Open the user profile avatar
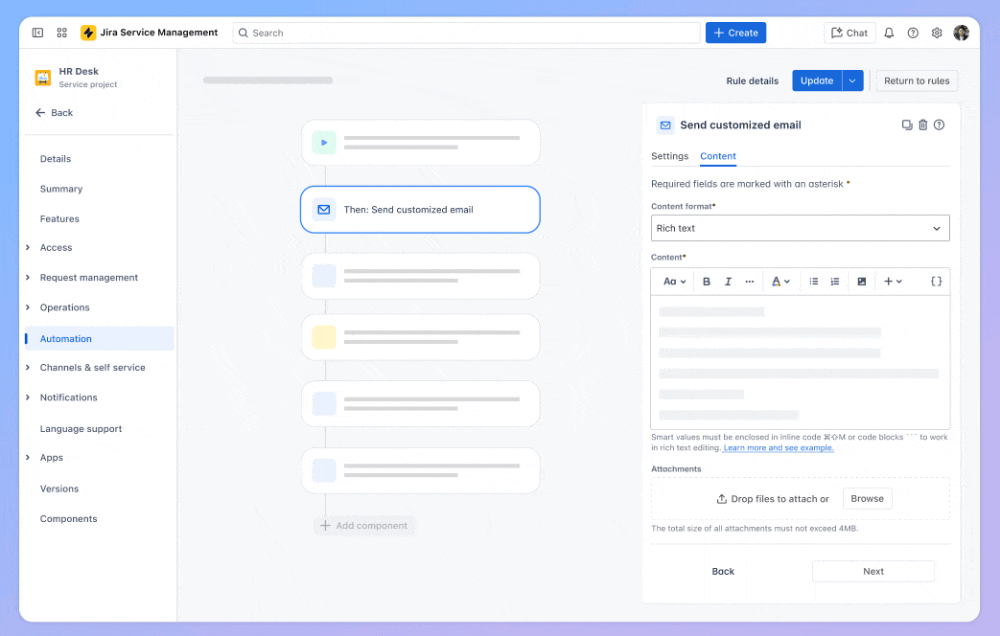1000x636 pixels. 961,33
